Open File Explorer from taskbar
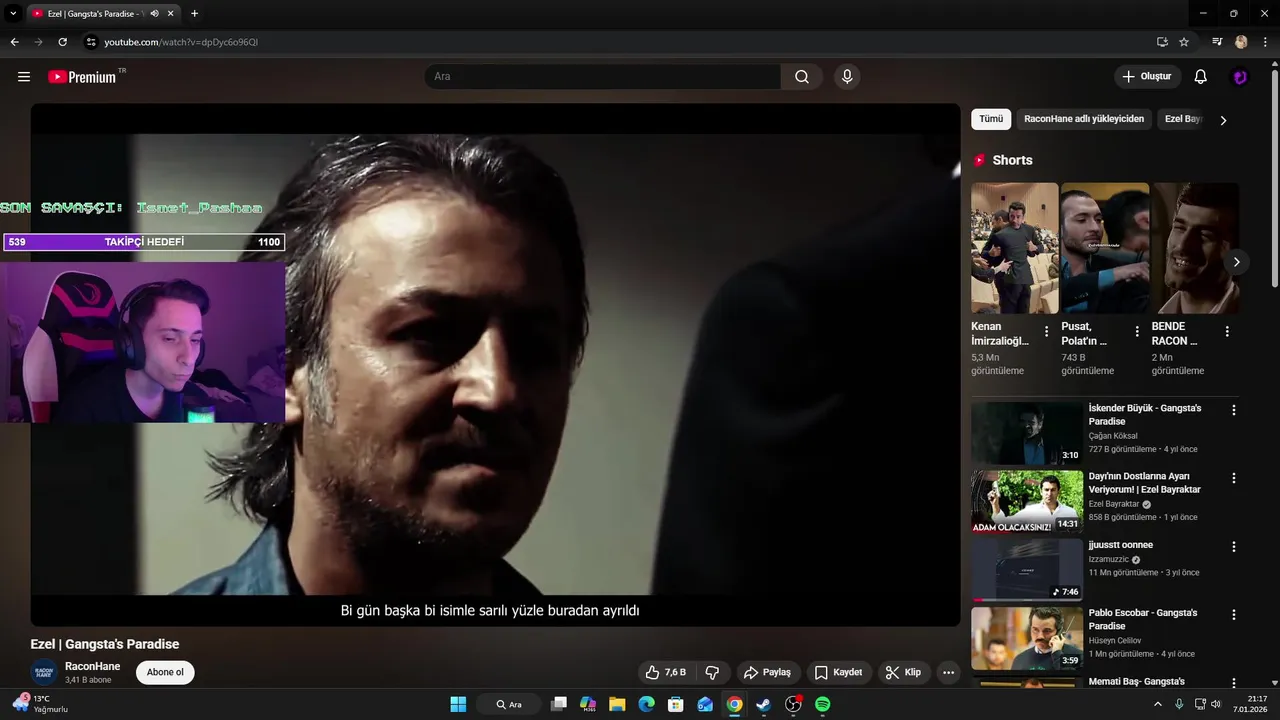 617,704
